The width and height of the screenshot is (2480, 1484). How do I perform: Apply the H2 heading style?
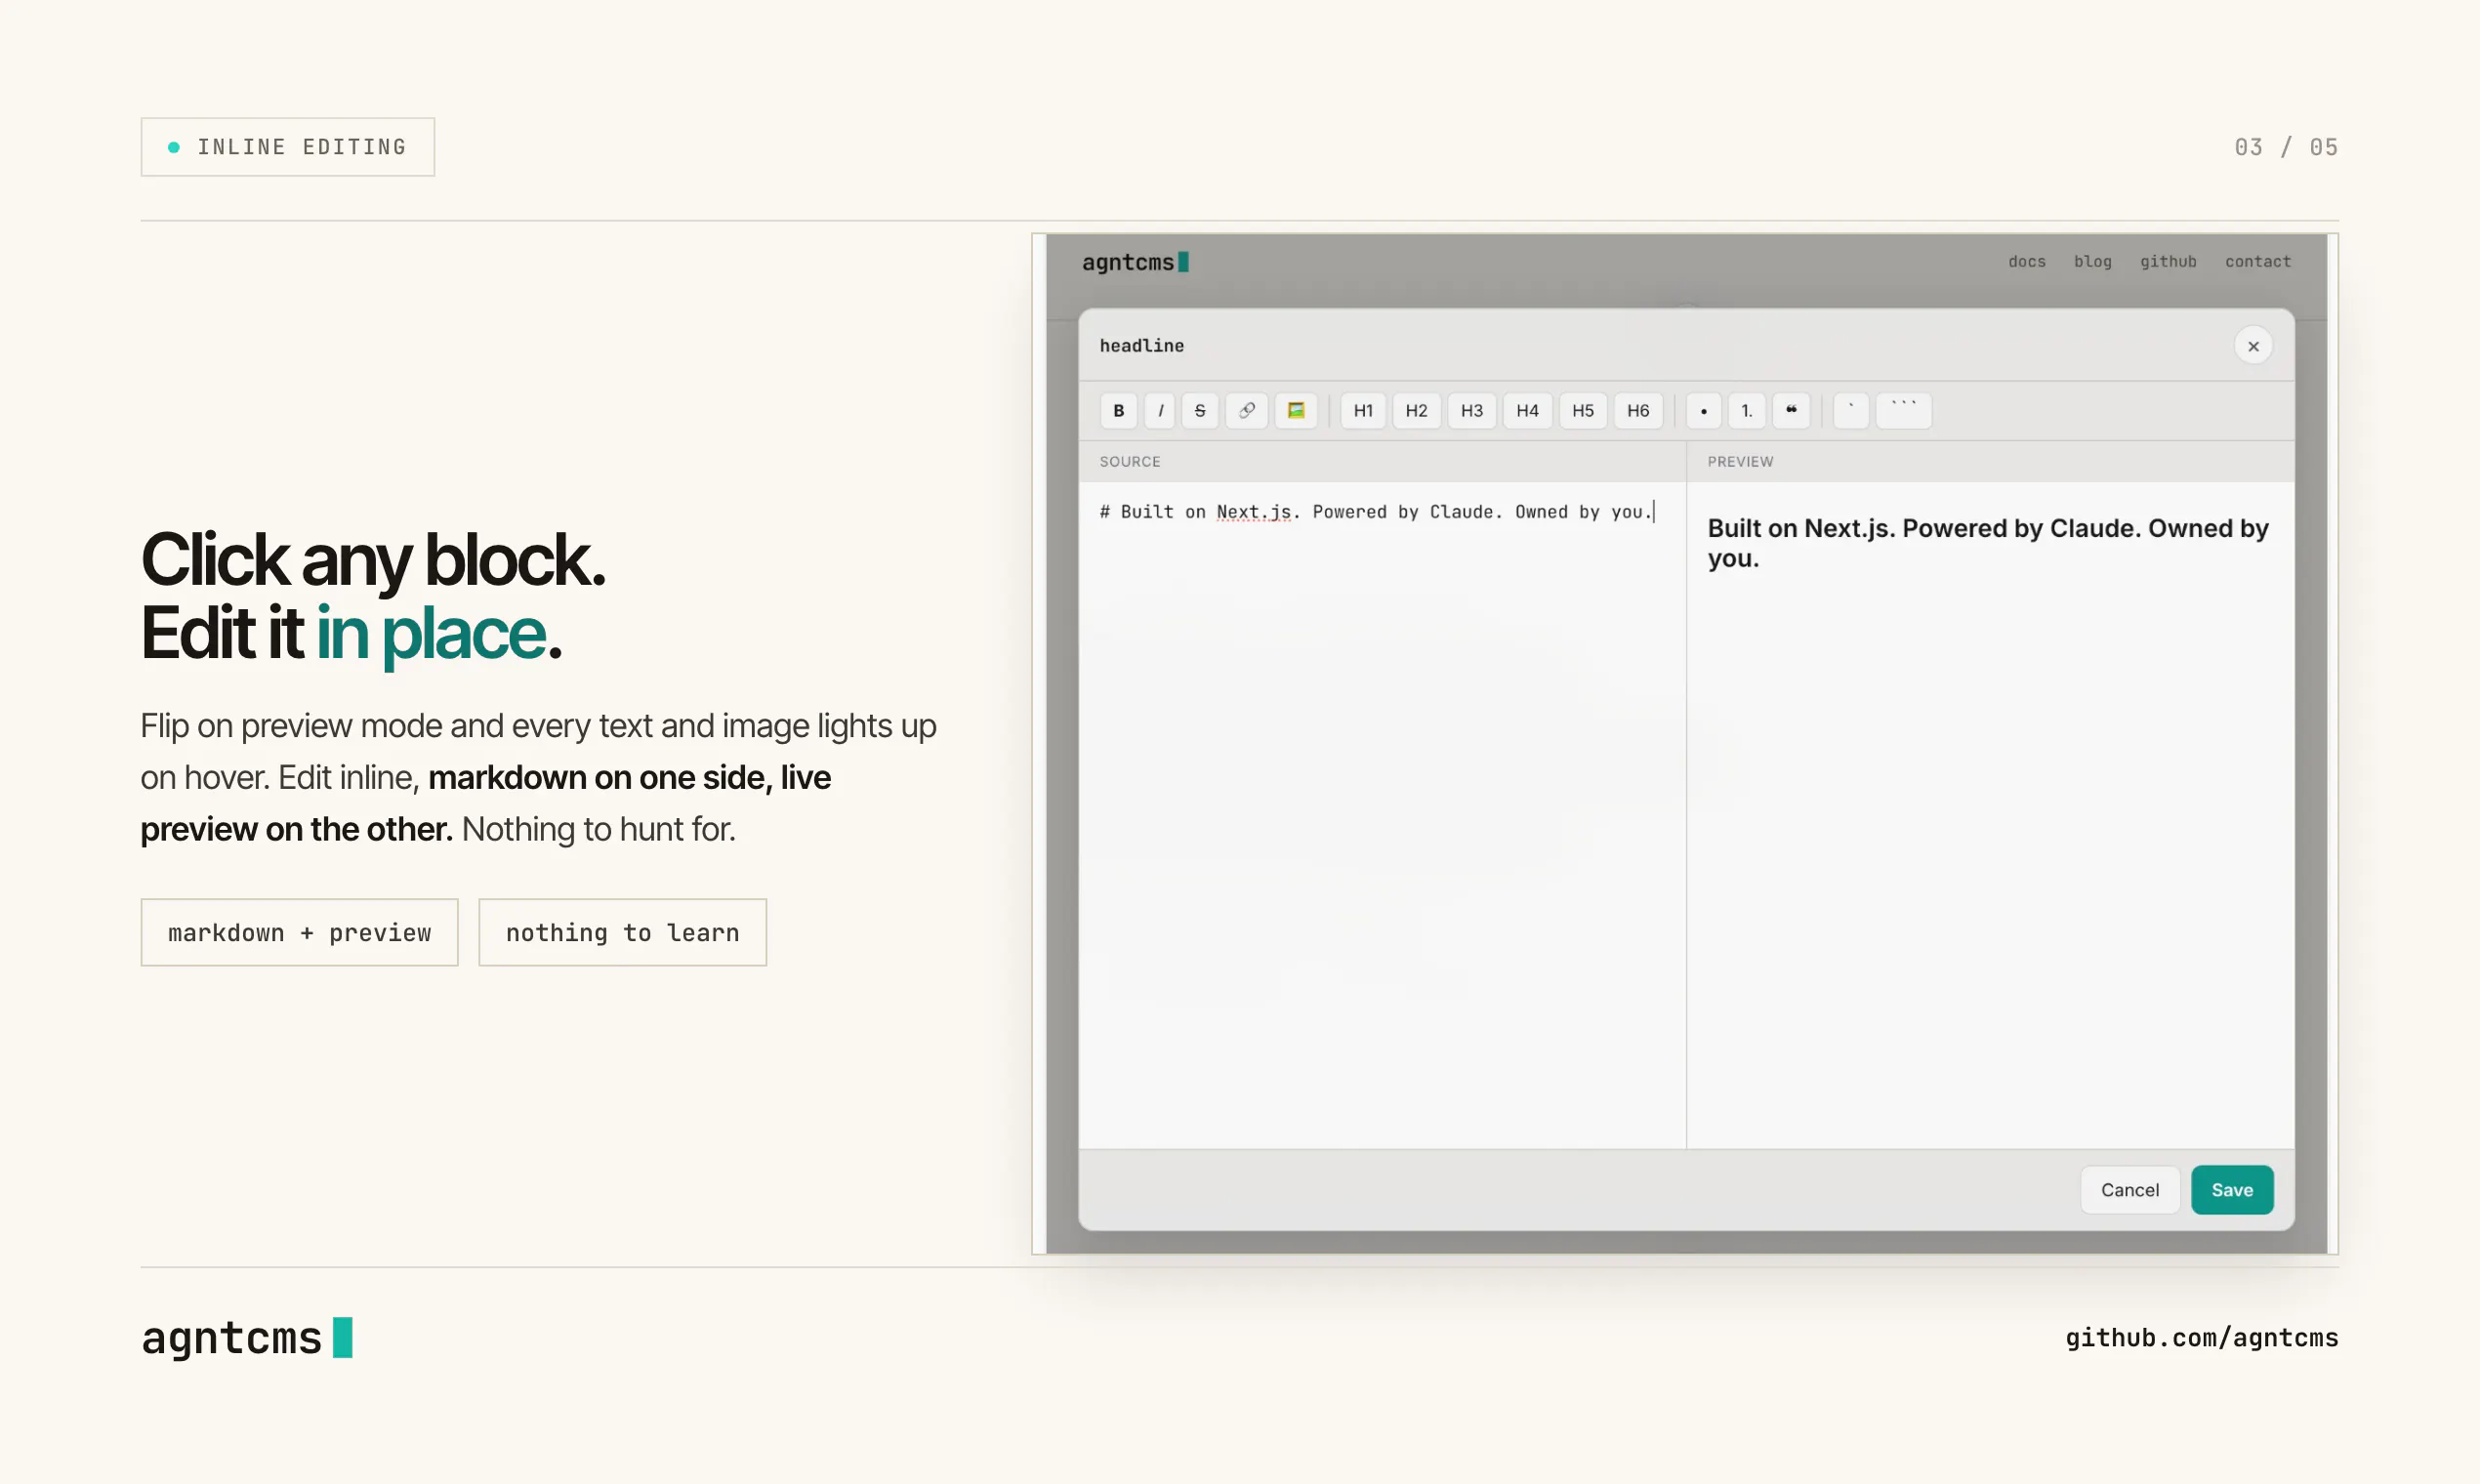click(x=1416, y=411)
